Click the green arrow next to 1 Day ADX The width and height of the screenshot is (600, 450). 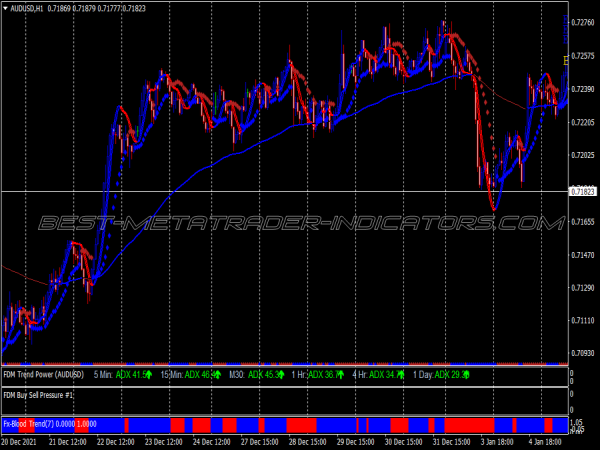(466, 375)
